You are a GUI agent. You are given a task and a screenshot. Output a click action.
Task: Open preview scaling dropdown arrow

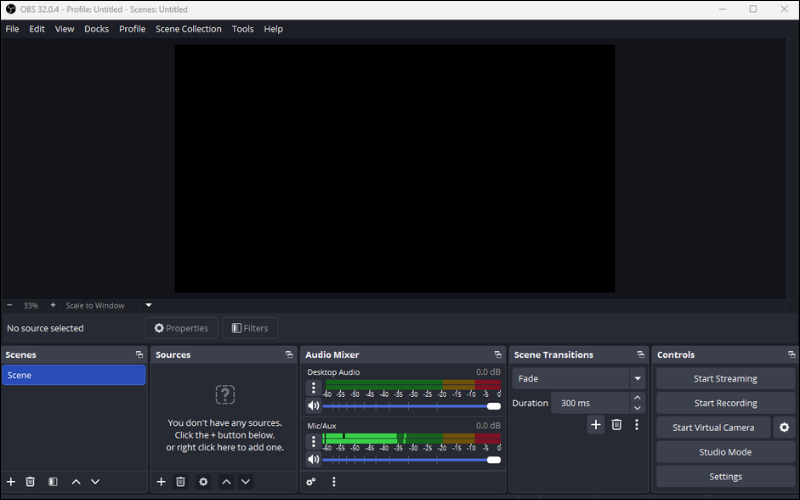[x=148, y=305]
